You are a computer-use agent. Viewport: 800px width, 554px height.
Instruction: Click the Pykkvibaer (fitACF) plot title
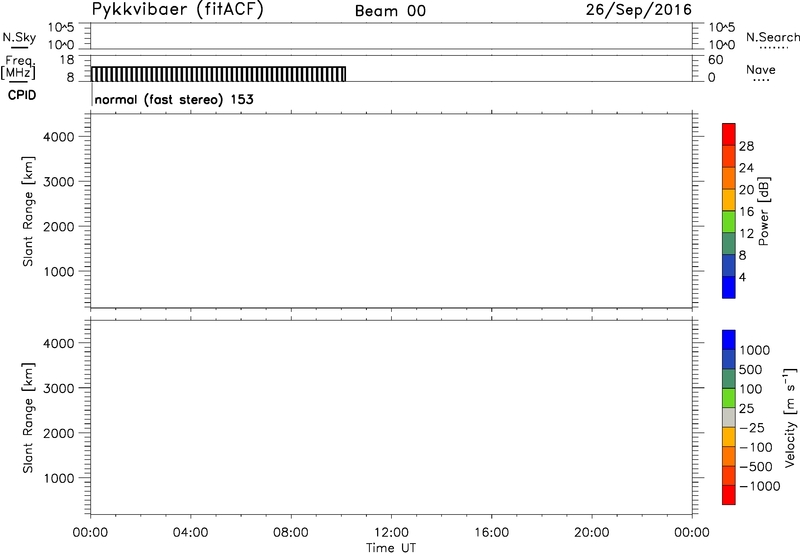(x=178, y=9)
